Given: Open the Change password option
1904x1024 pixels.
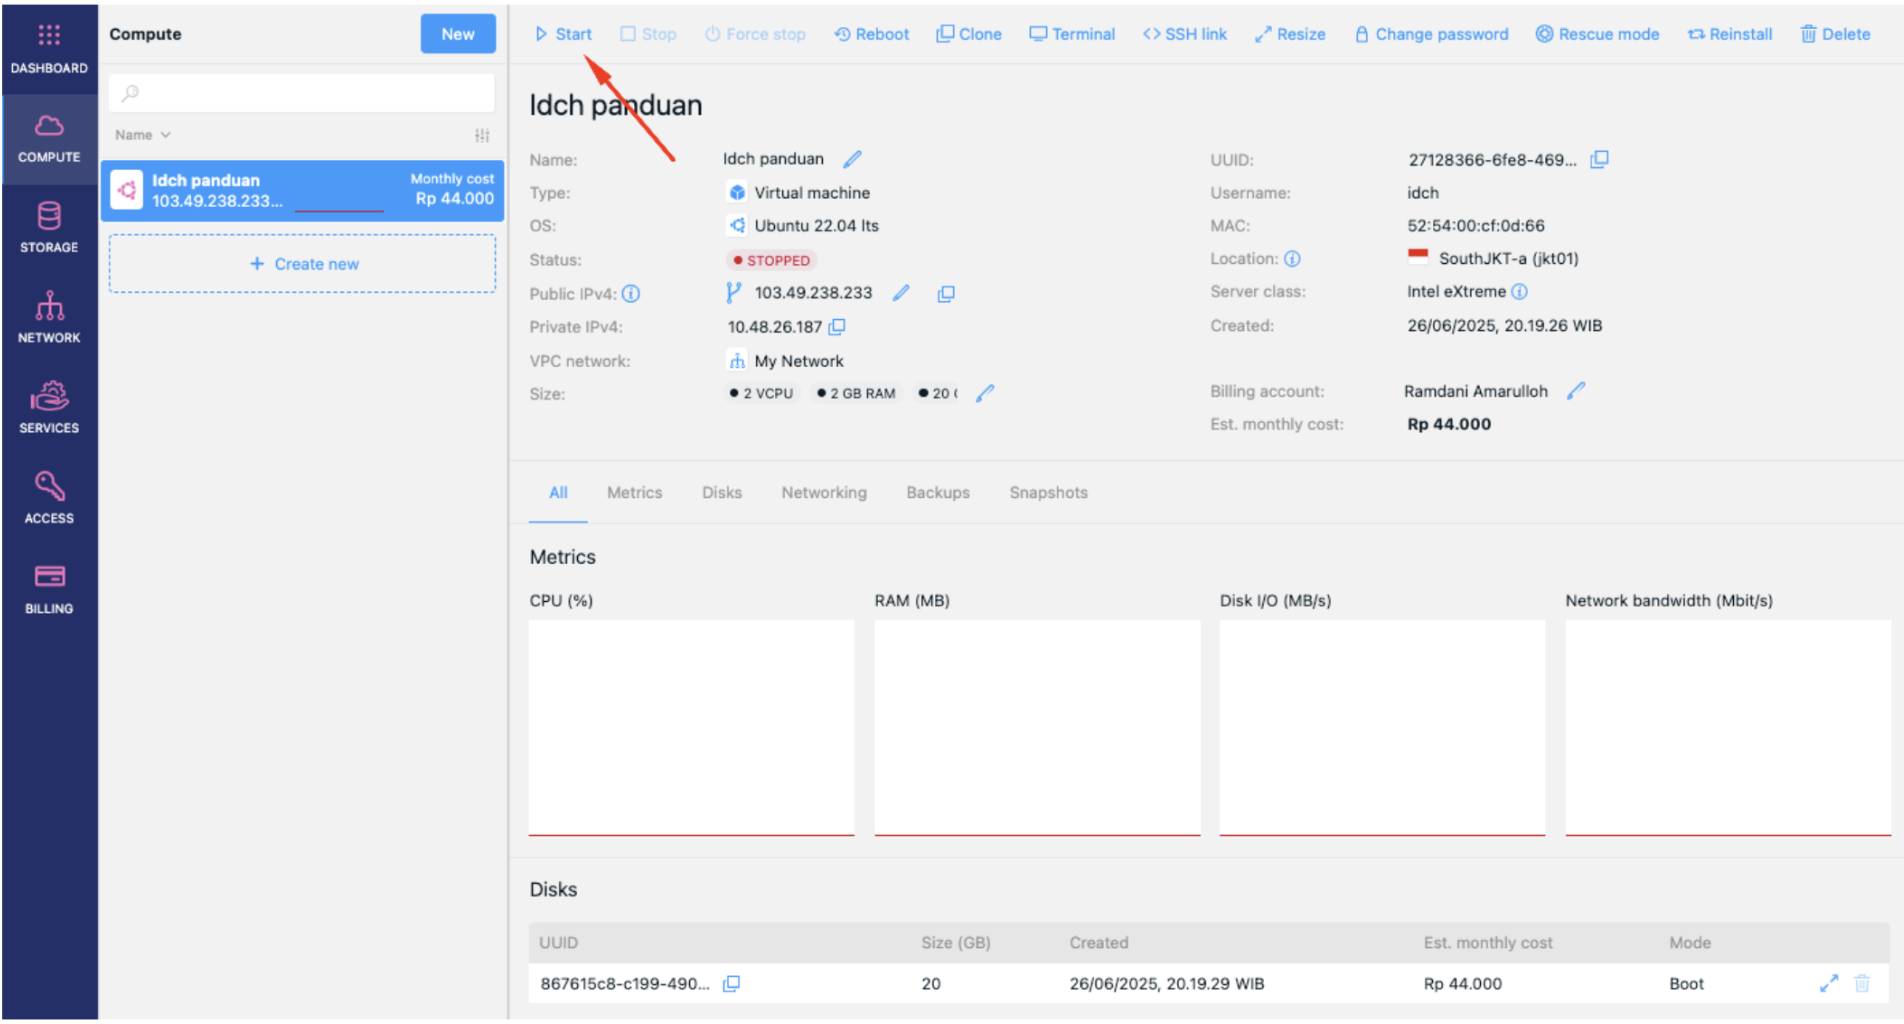Looking at the screenshot, I should click(x=1432, y=34).
